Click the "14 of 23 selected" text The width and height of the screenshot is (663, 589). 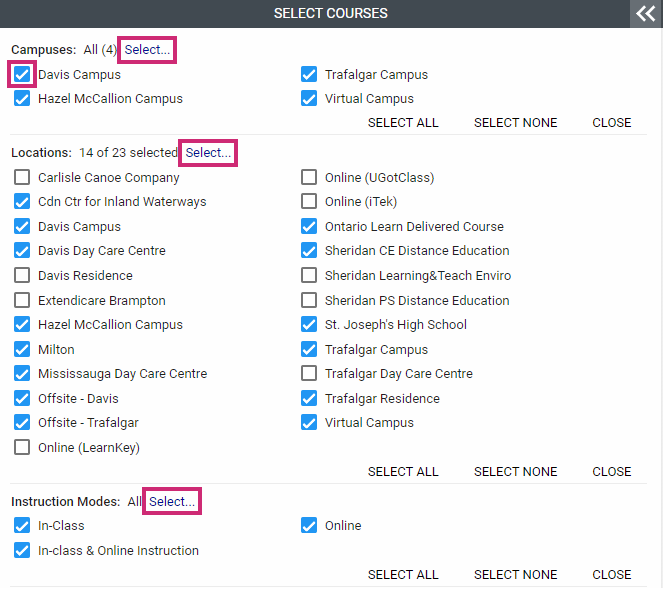[129, 153]
